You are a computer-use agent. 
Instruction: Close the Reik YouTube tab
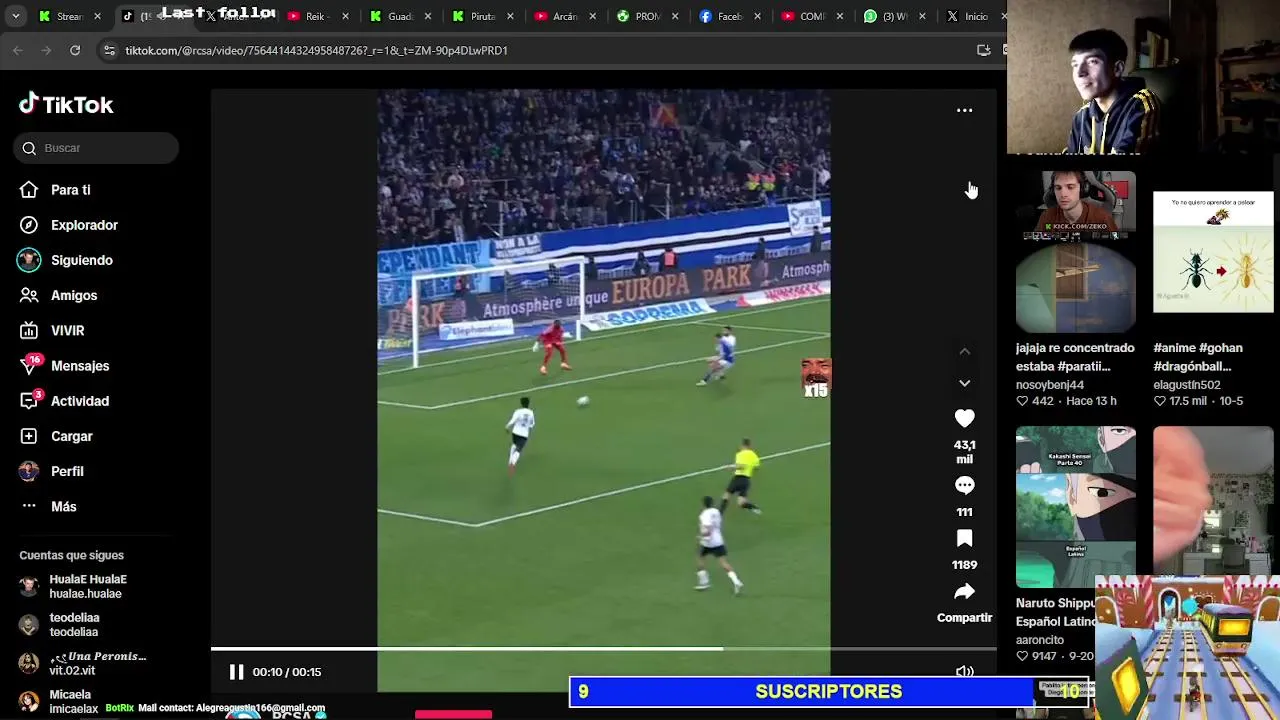coord(345,16)
